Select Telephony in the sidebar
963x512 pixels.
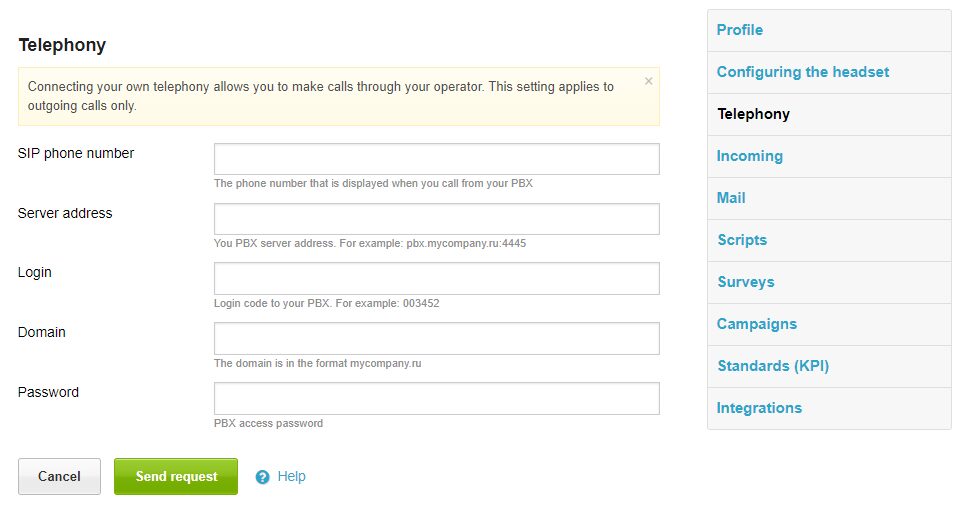pyautogui.click(x=753, y=114)
